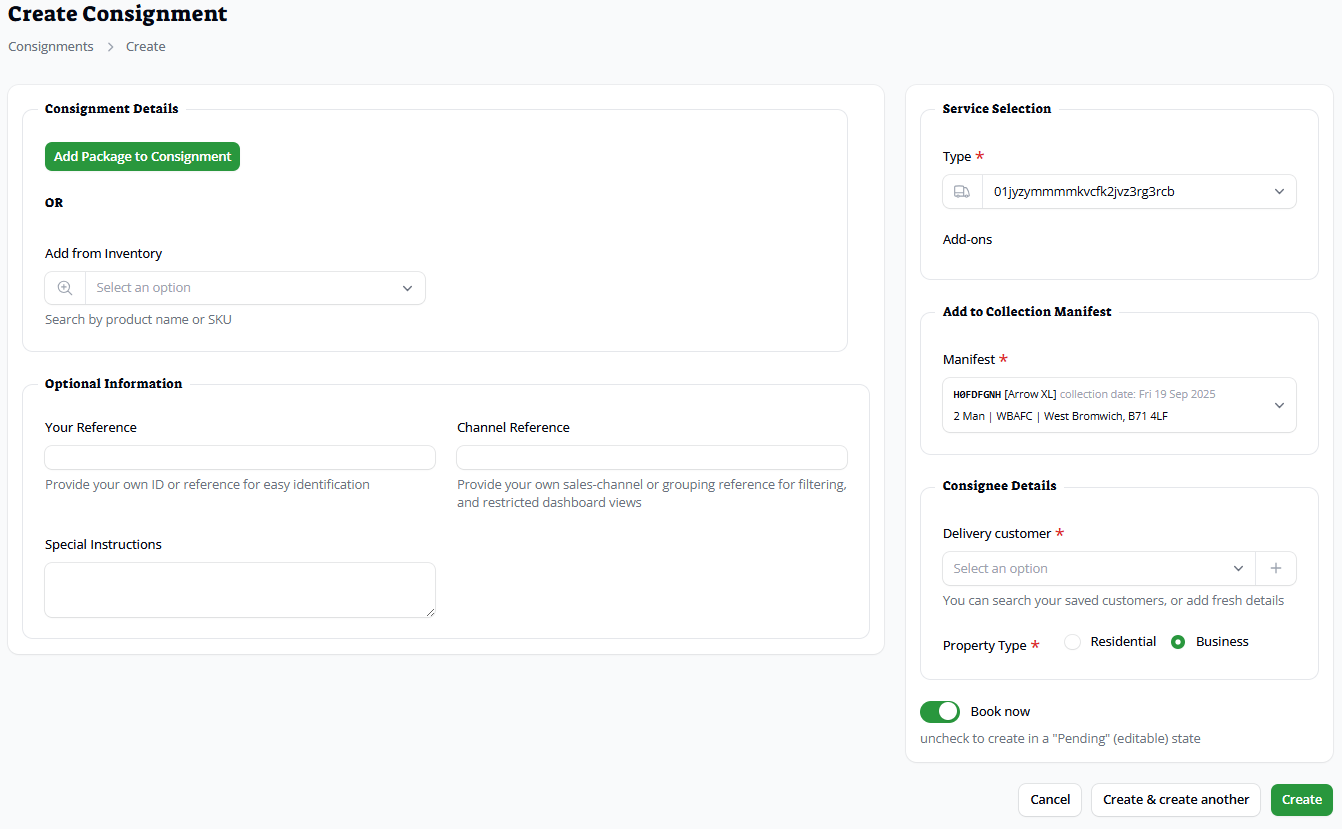The image size is (1342, 829).
Task: Click the Create breadcrumb item
Action: [x=146, y=47]
